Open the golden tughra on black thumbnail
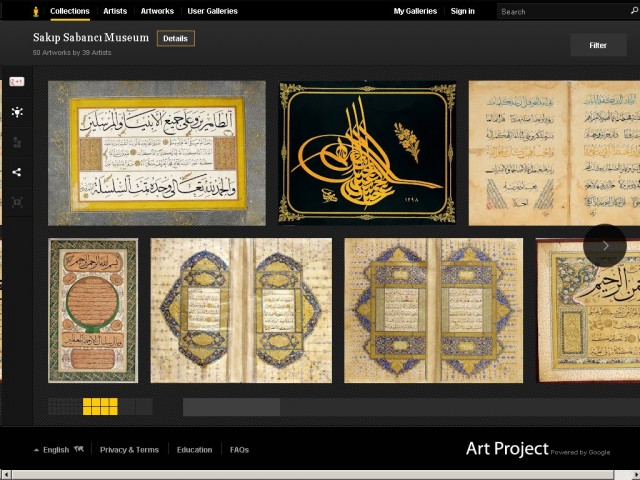This screenshot has height=480, width=640. click(x=367, y=153)
